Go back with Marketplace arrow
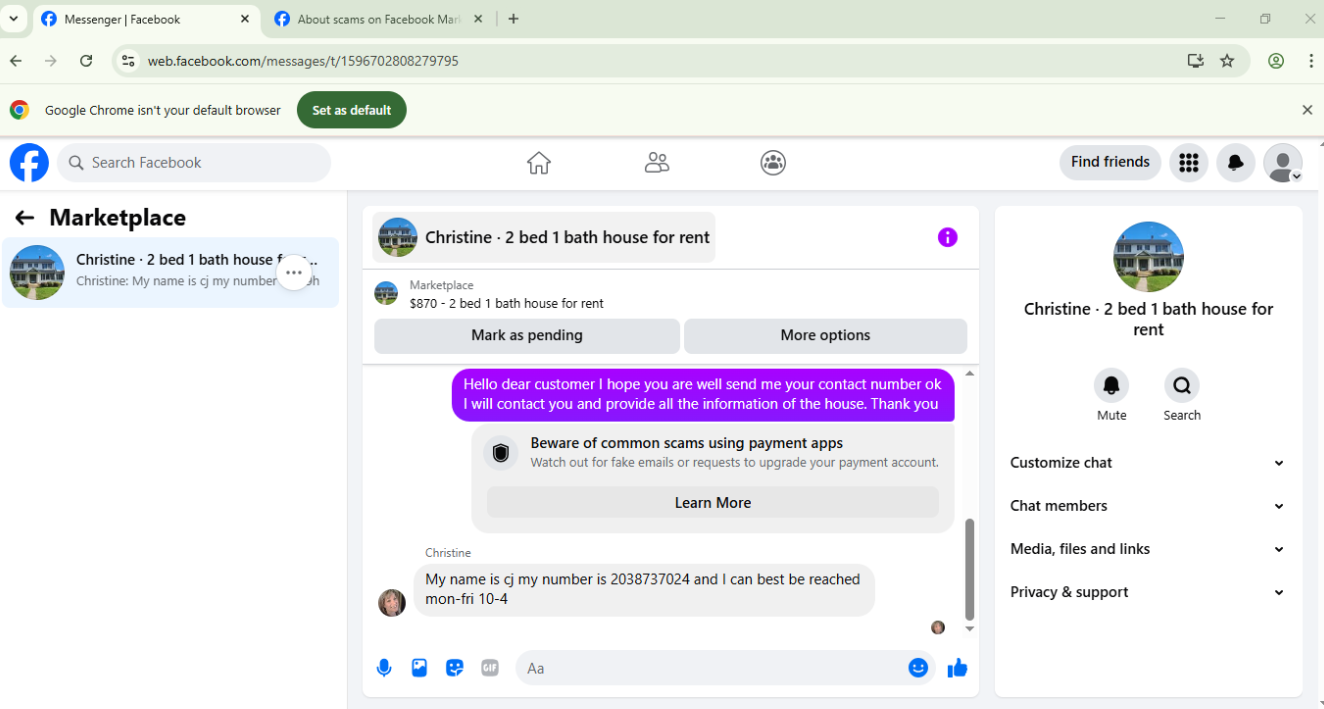 click(25, 218)
